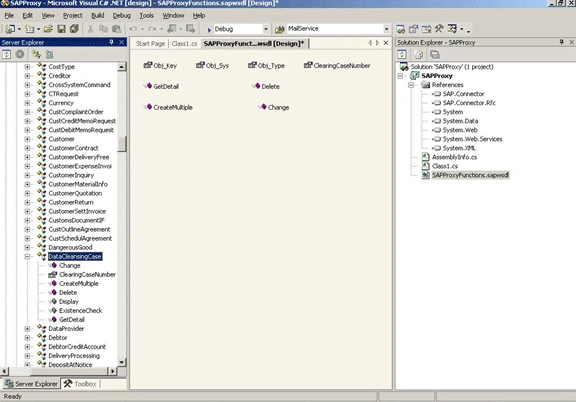Click the Navigate Backward toolbar icon
The height and width of the screenshot is (402, 576).
[172, 29]
